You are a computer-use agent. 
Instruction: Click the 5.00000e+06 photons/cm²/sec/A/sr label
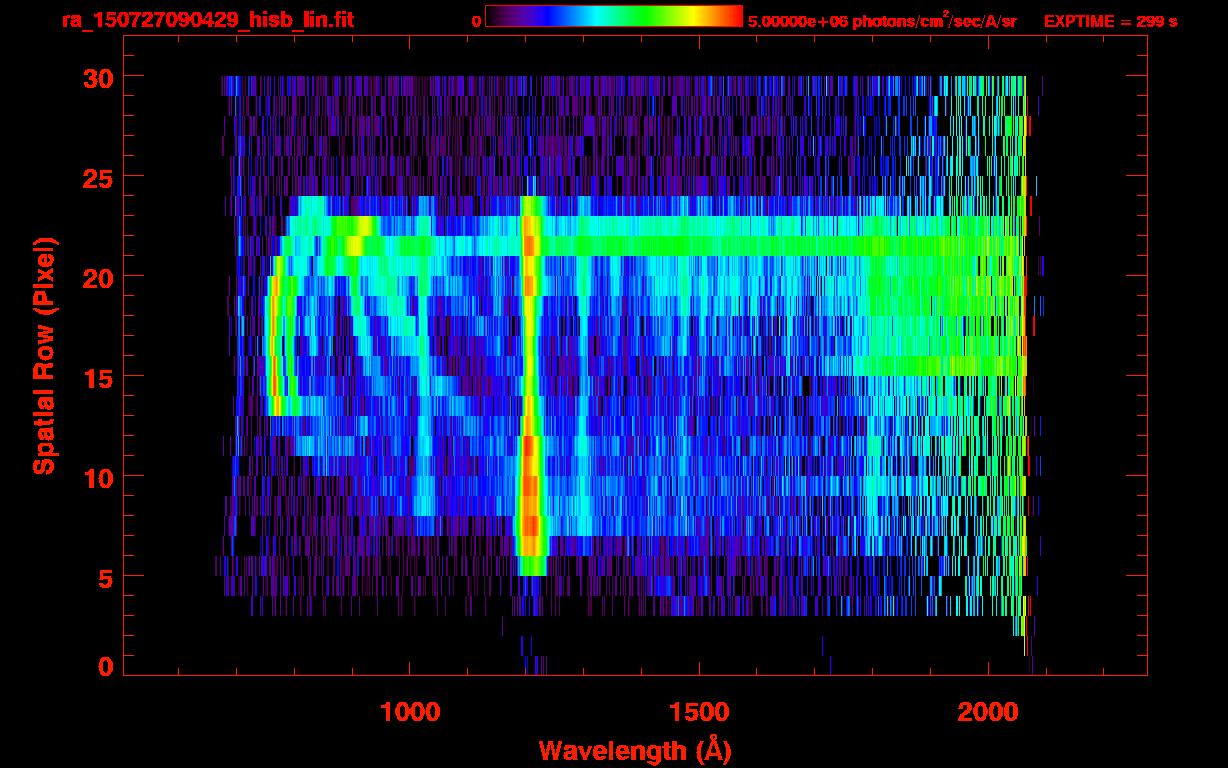[882, 20]
